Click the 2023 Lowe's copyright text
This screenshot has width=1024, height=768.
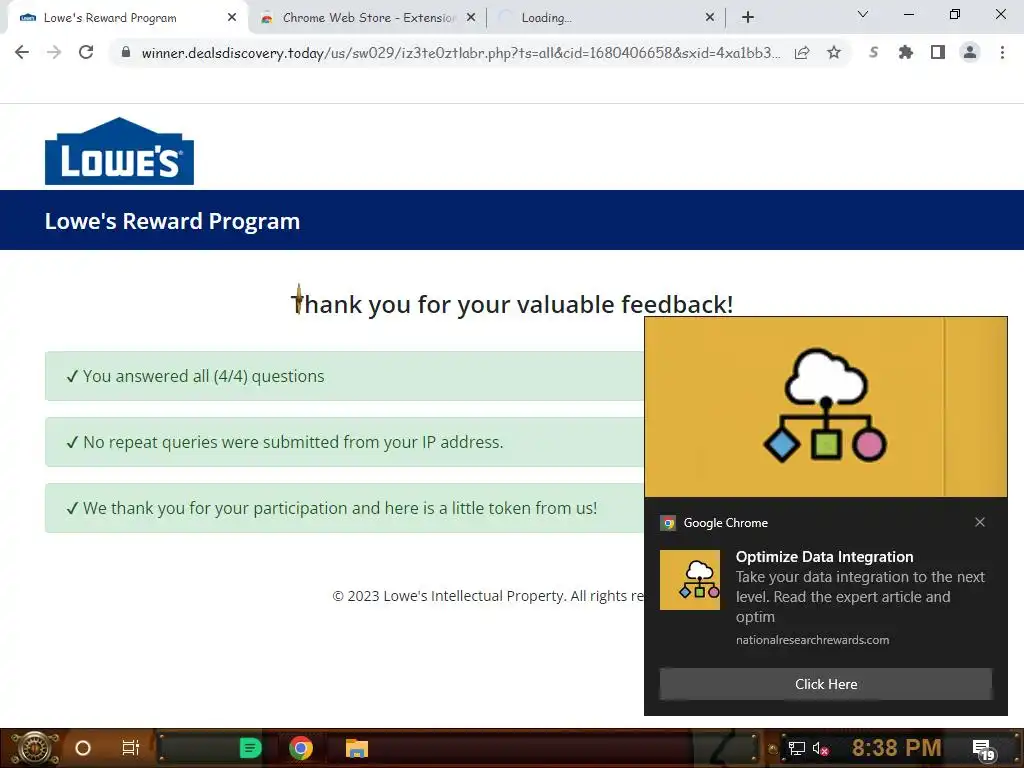point(488,596)
